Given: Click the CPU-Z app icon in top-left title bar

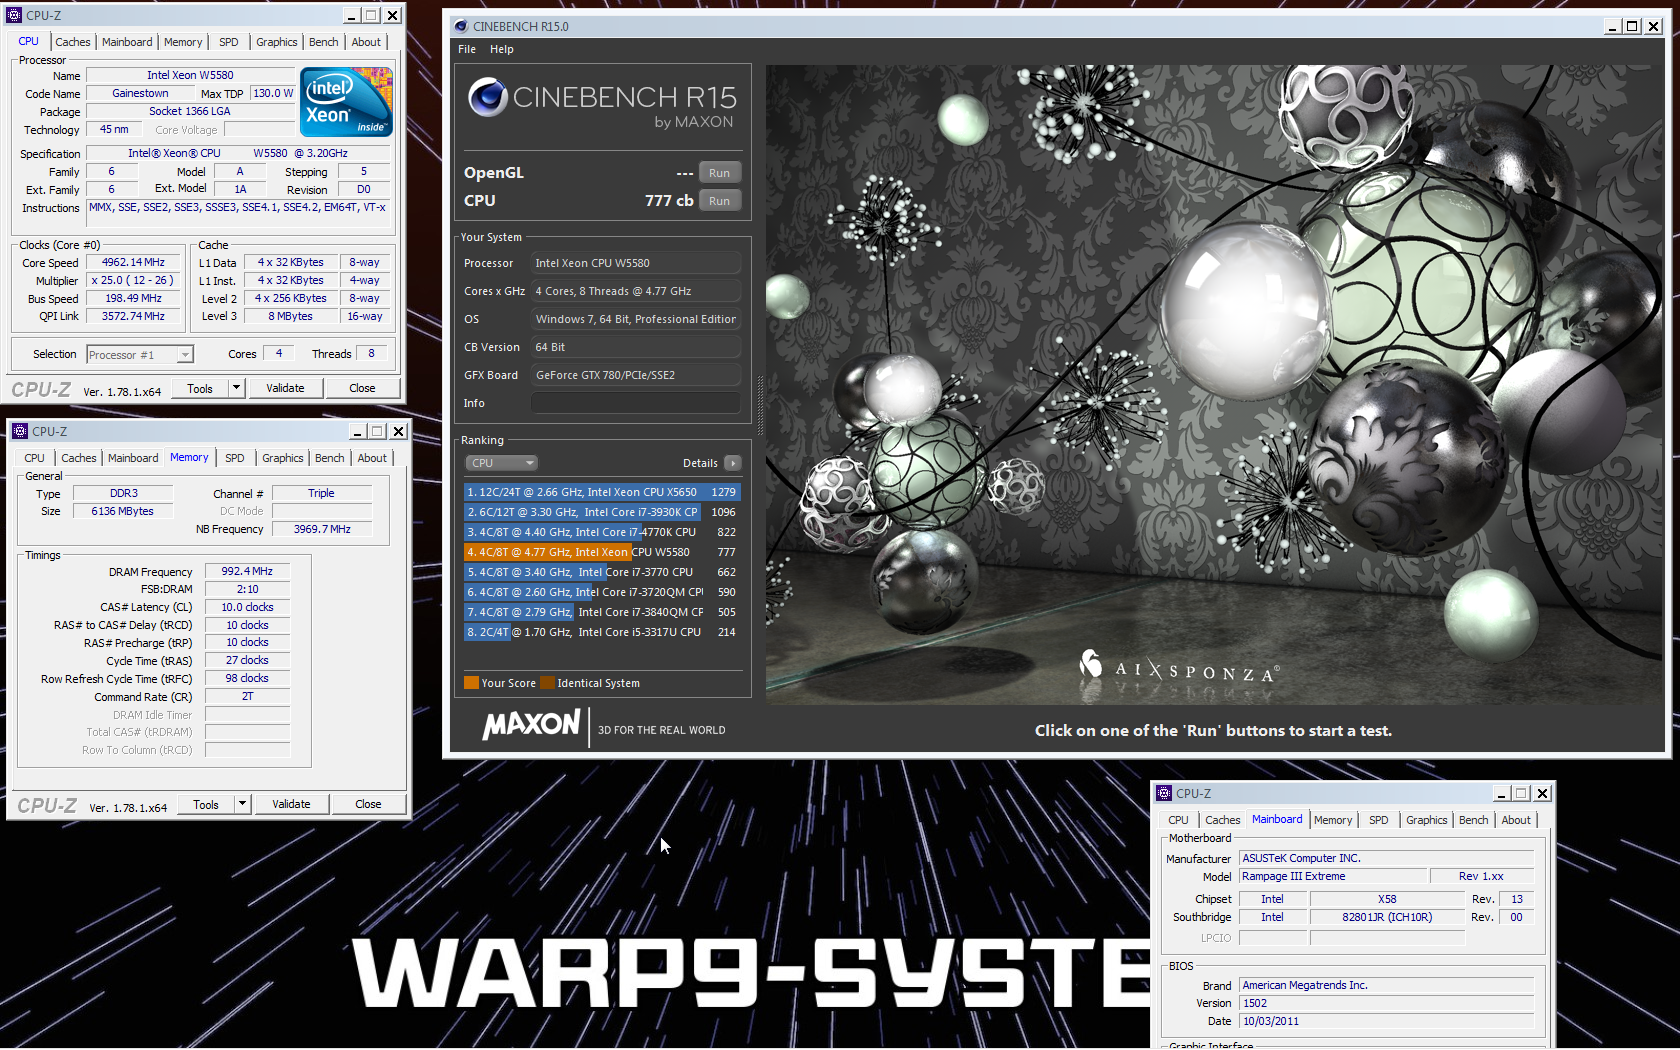Looking at the screenshot, I should [14, 15].
